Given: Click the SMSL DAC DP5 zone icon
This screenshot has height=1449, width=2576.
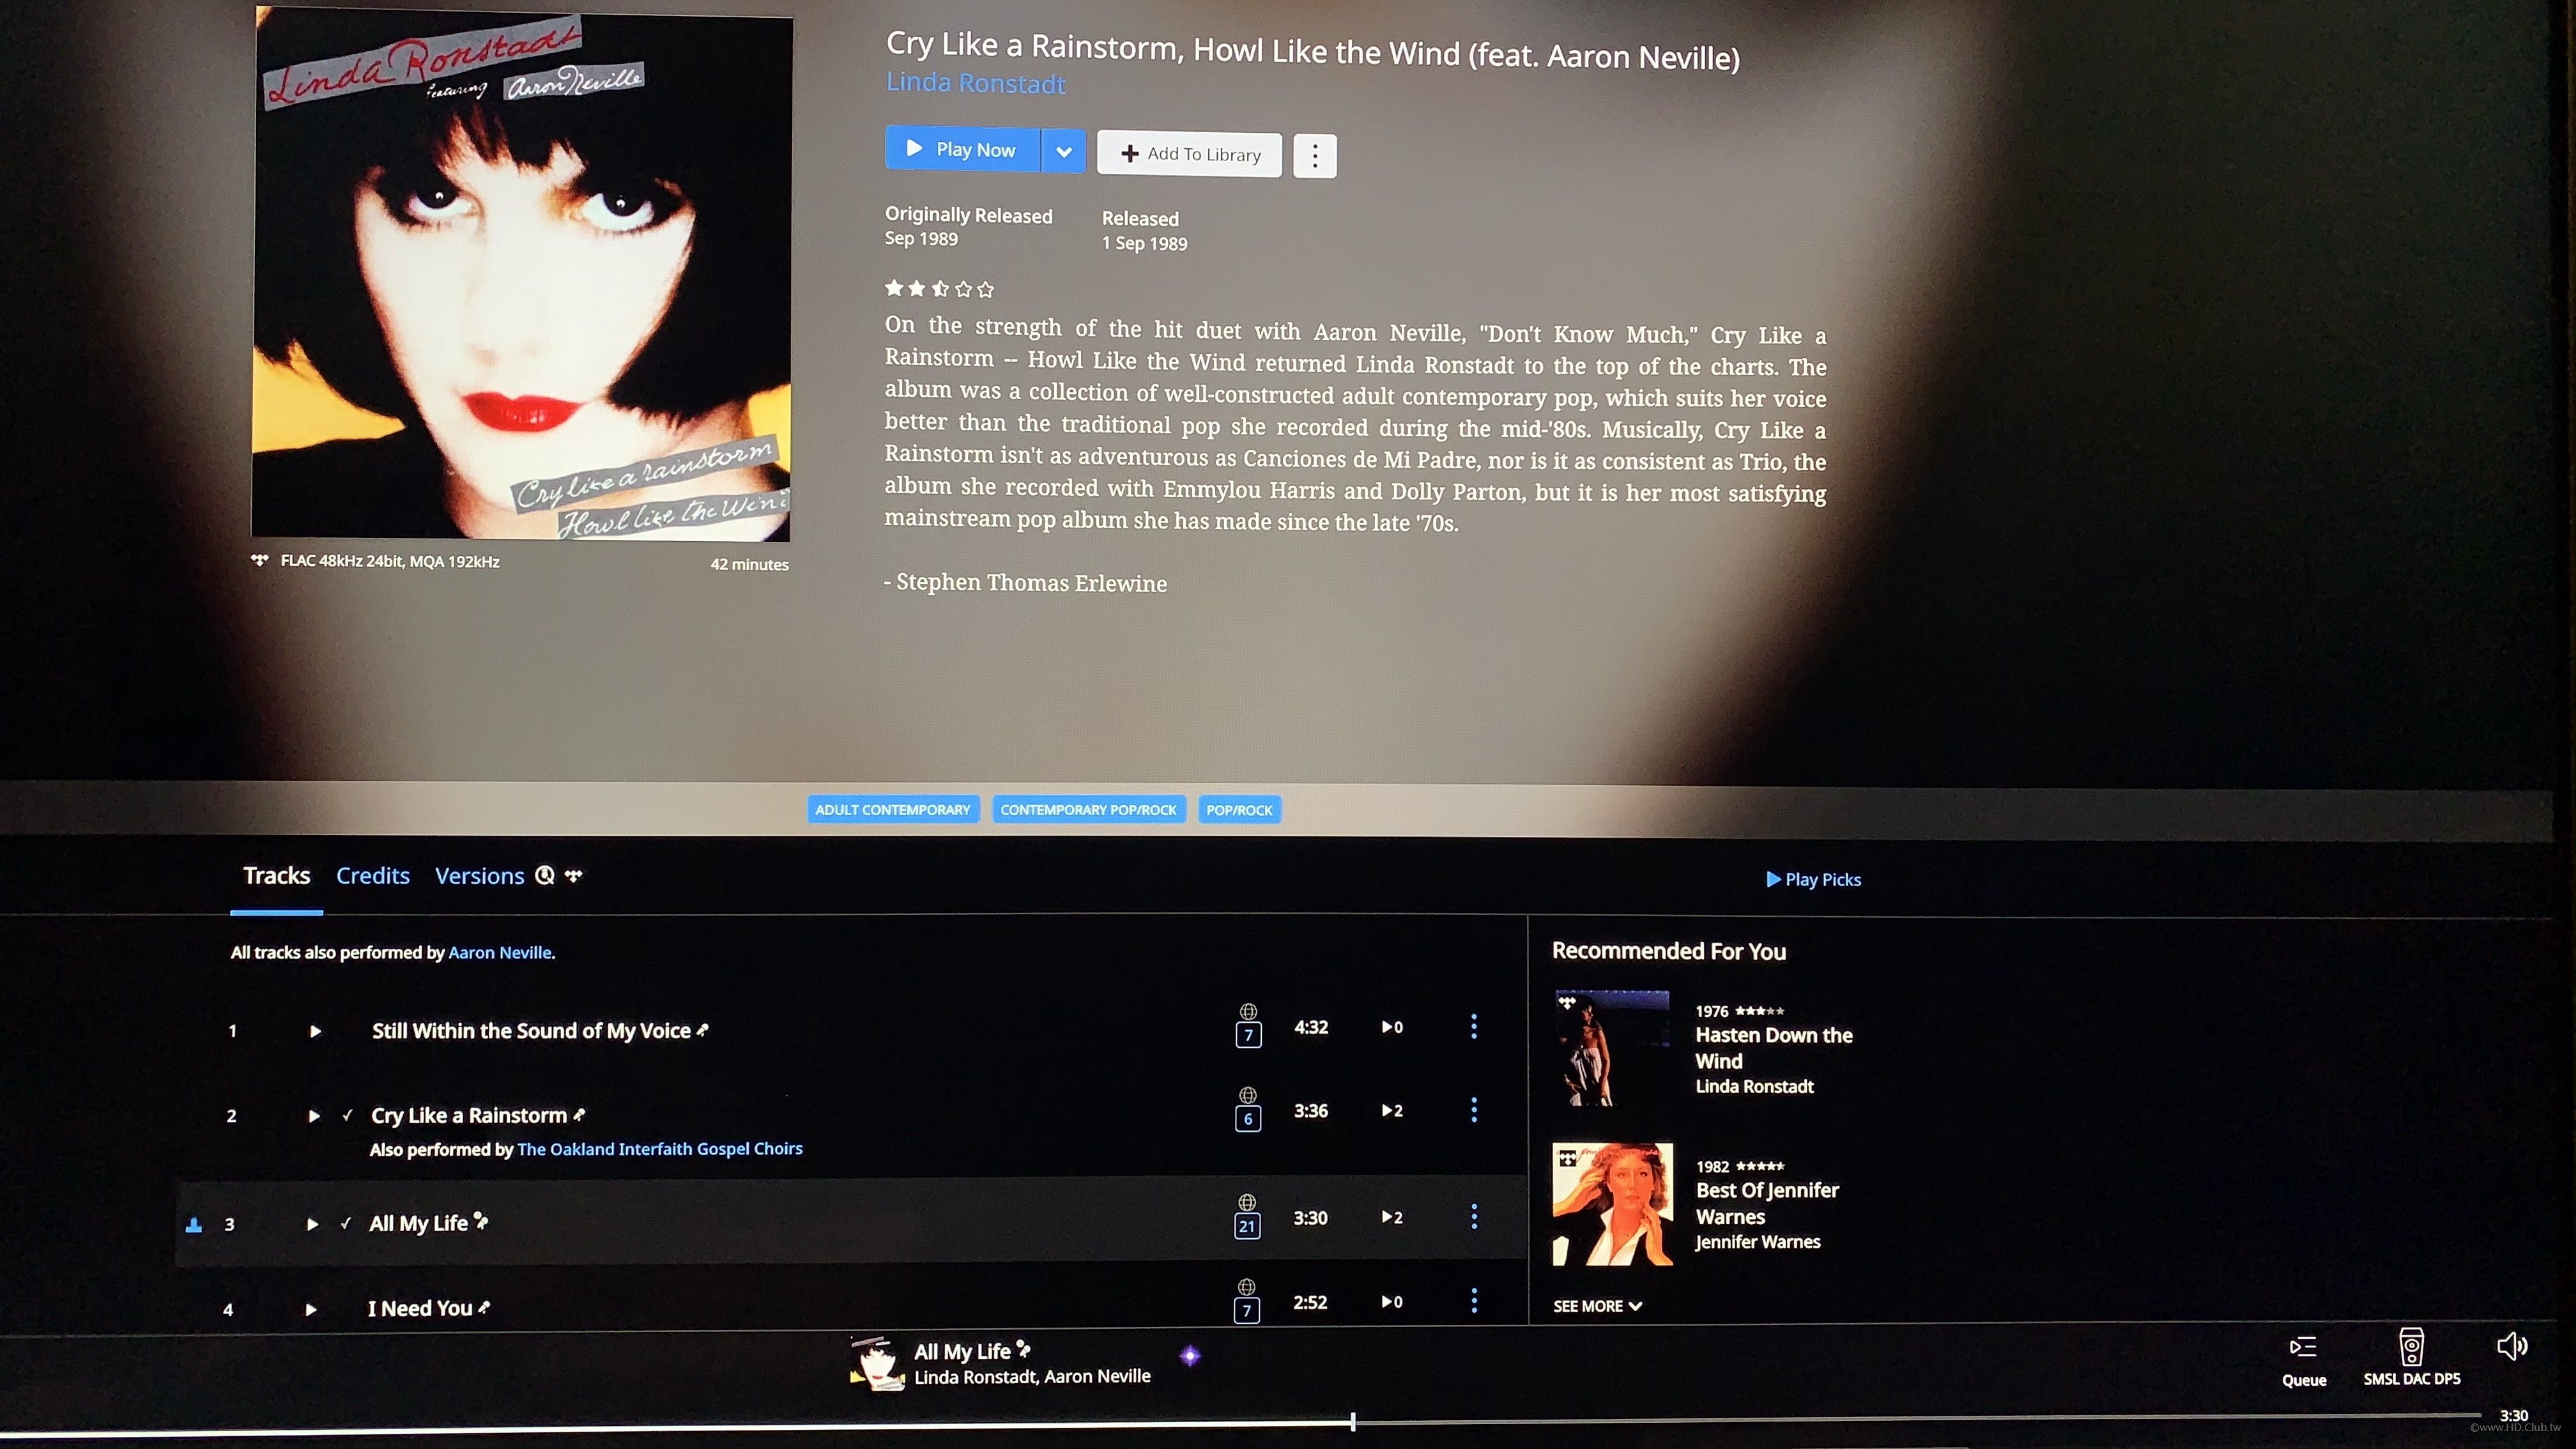Looking at the screenshot, I should [x=2411, y=1347].
